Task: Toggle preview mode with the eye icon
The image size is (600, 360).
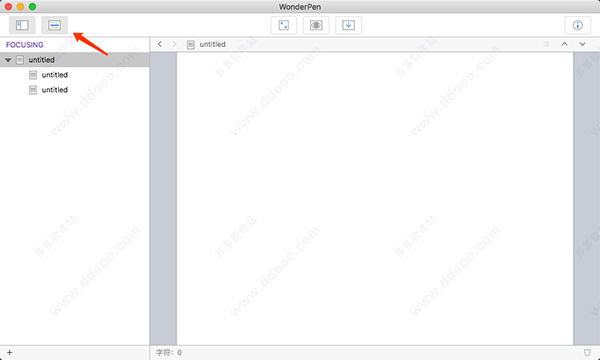Action: (316, 25)
